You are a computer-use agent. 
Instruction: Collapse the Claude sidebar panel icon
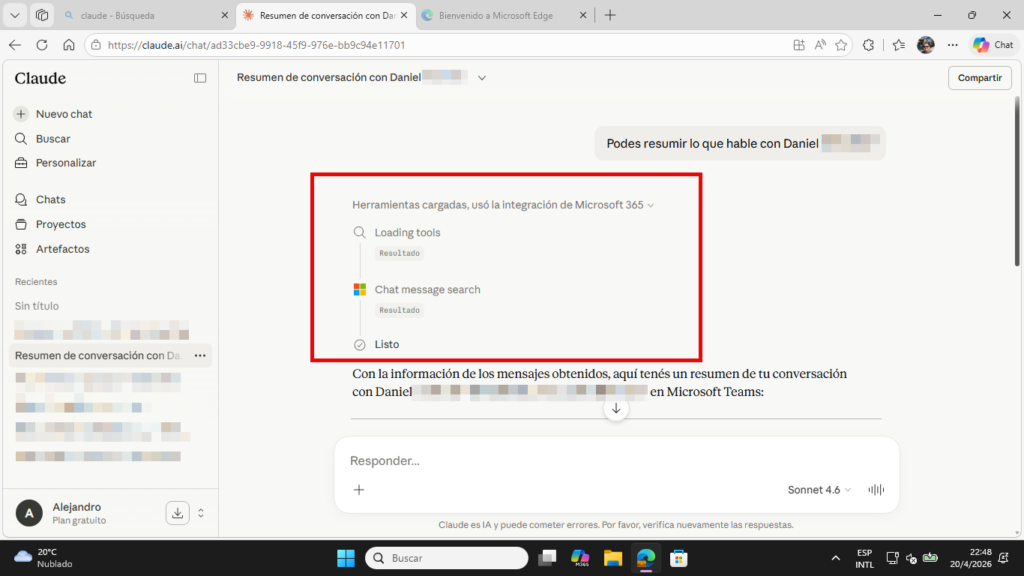(200, 78)
